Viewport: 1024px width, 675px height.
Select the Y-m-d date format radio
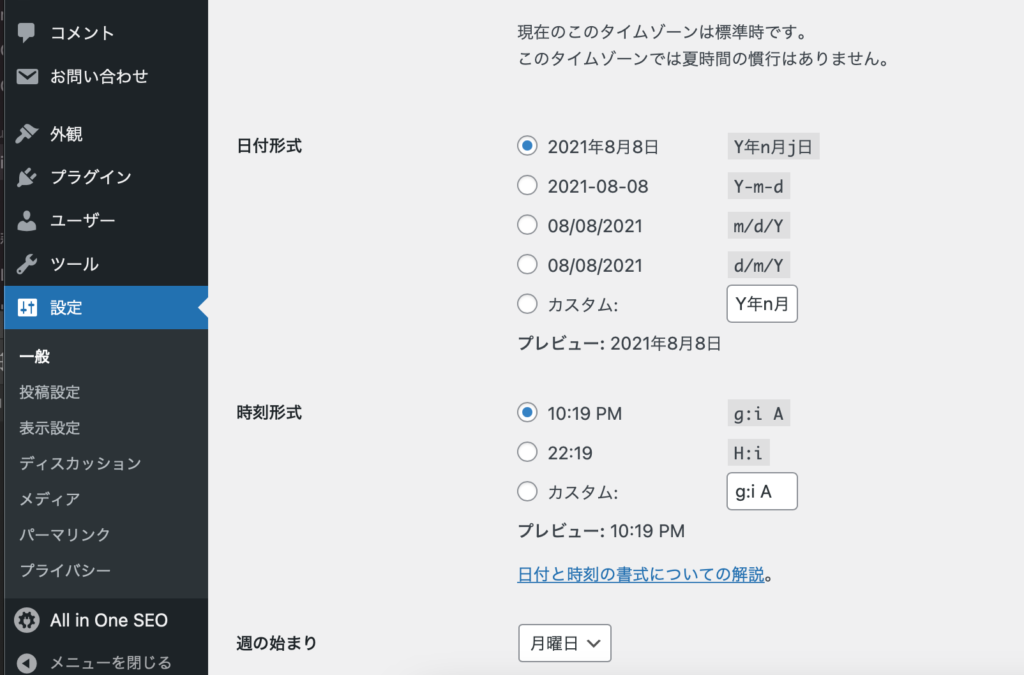527,186
